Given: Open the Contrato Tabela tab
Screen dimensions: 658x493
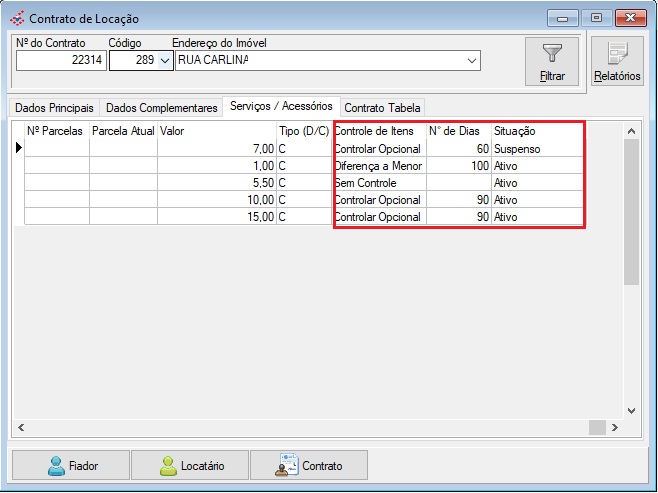Looking at the screenshot, I should 384,107.
